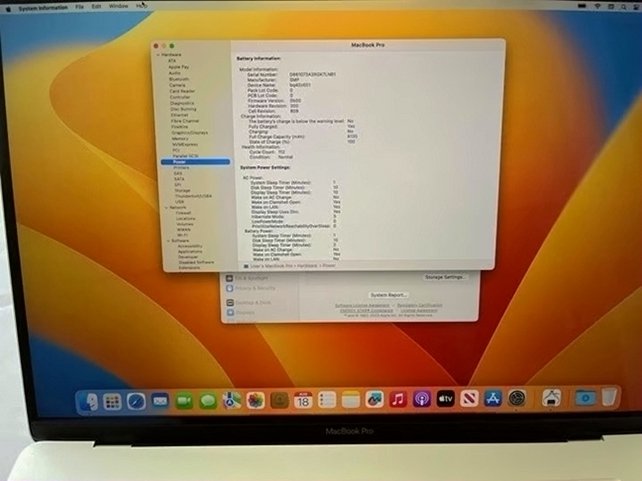Viewport: 642px width, 481px height.
Task: Open the Regulatory Certification link
Action: pos(419,305)
